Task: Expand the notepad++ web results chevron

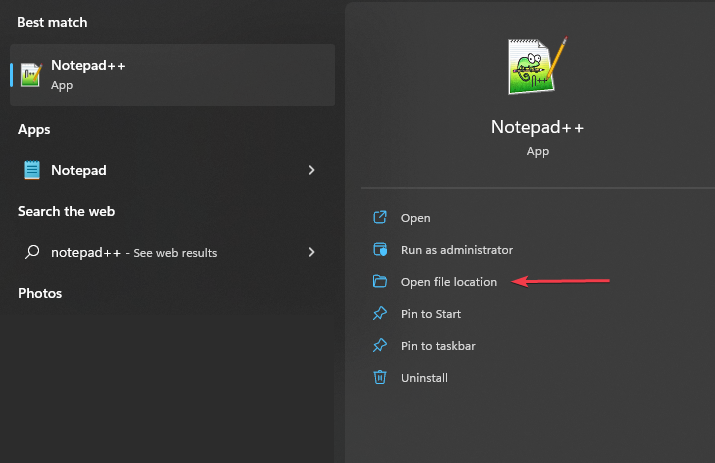Action: point(312,252)
